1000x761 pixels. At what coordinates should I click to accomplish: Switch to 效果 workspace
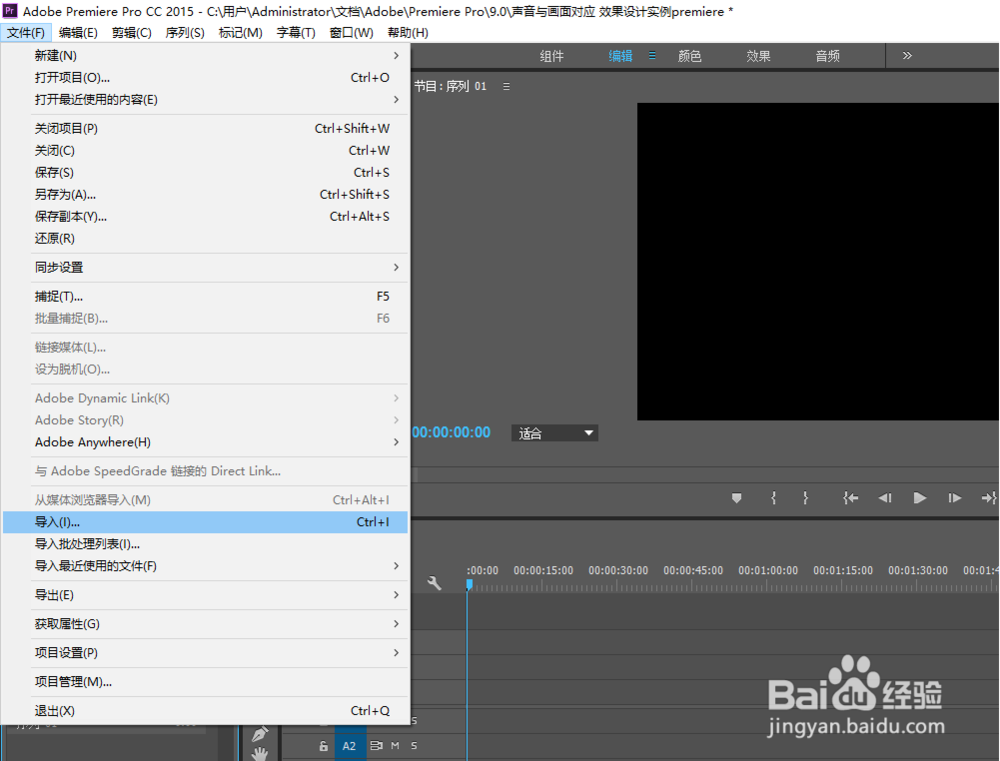(x=758, y=56)
